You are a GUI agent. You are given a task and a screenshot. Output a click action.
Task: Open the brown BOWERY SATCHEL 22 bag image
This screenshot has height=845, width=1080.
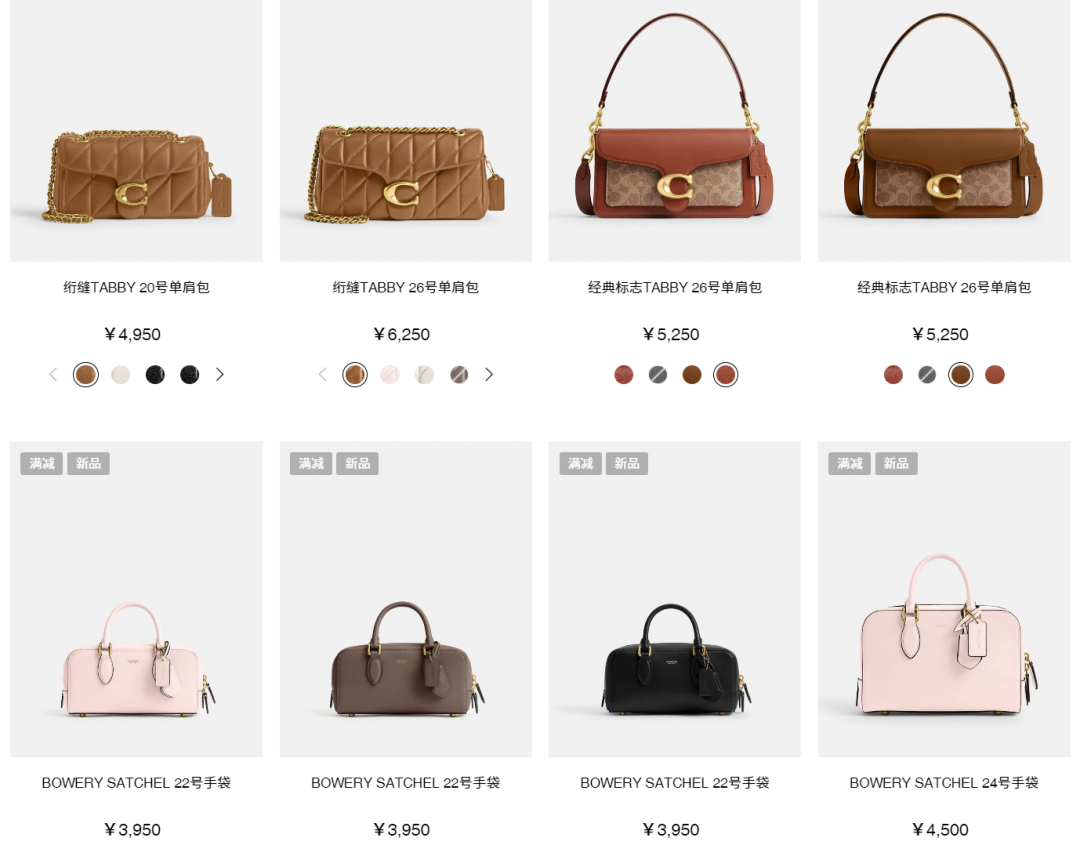pyautogui.click(x=406, y=599)
